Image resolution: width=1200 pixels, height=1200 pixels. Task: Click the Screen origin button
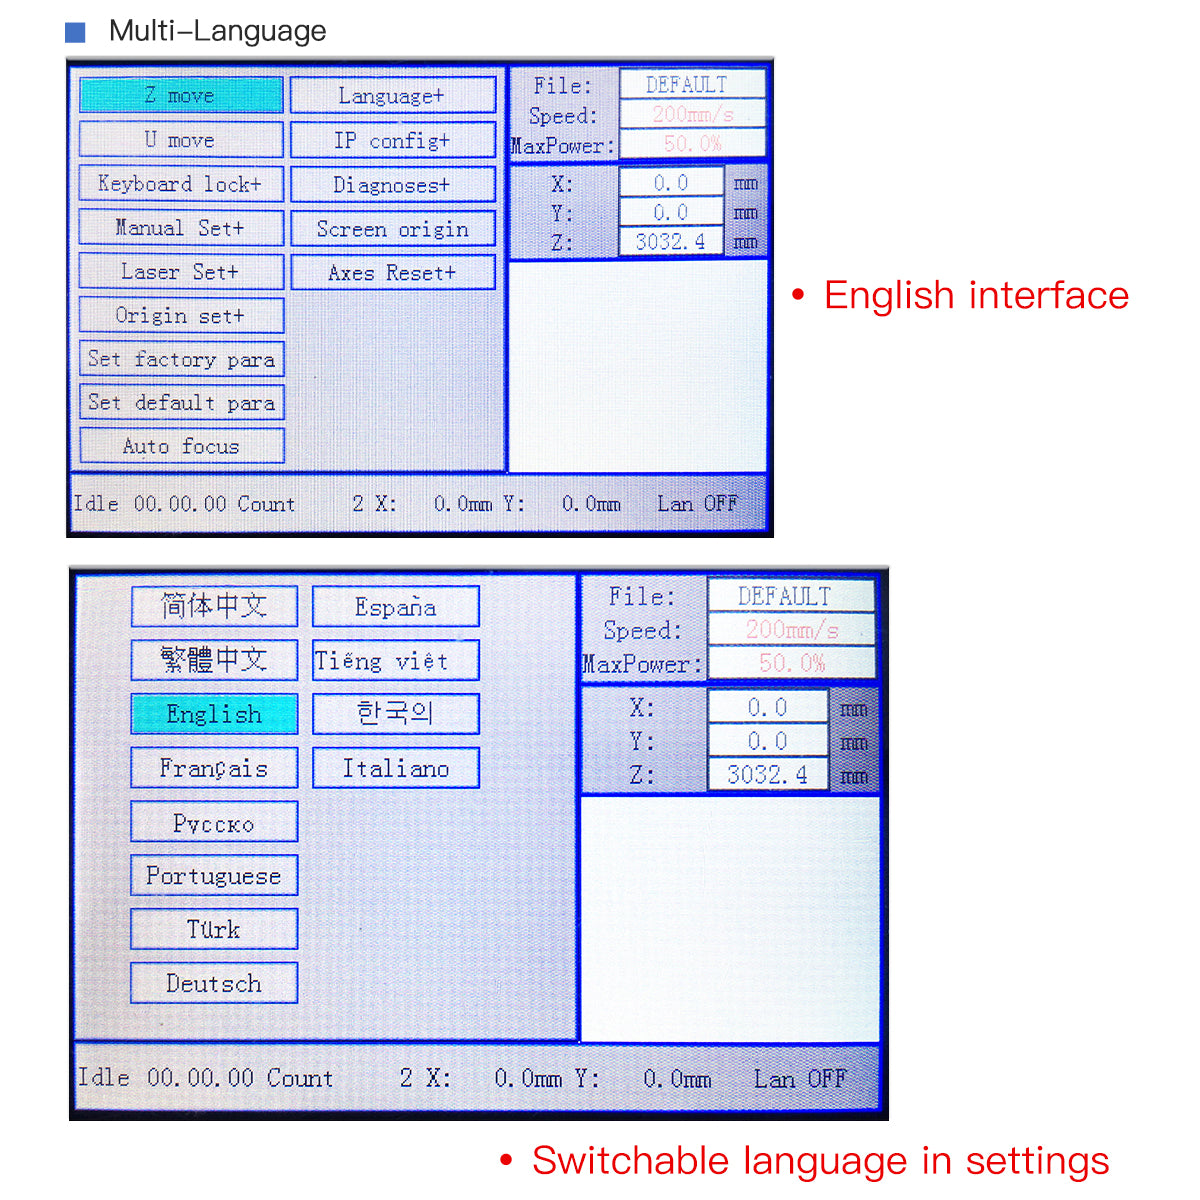pos(392,229)
